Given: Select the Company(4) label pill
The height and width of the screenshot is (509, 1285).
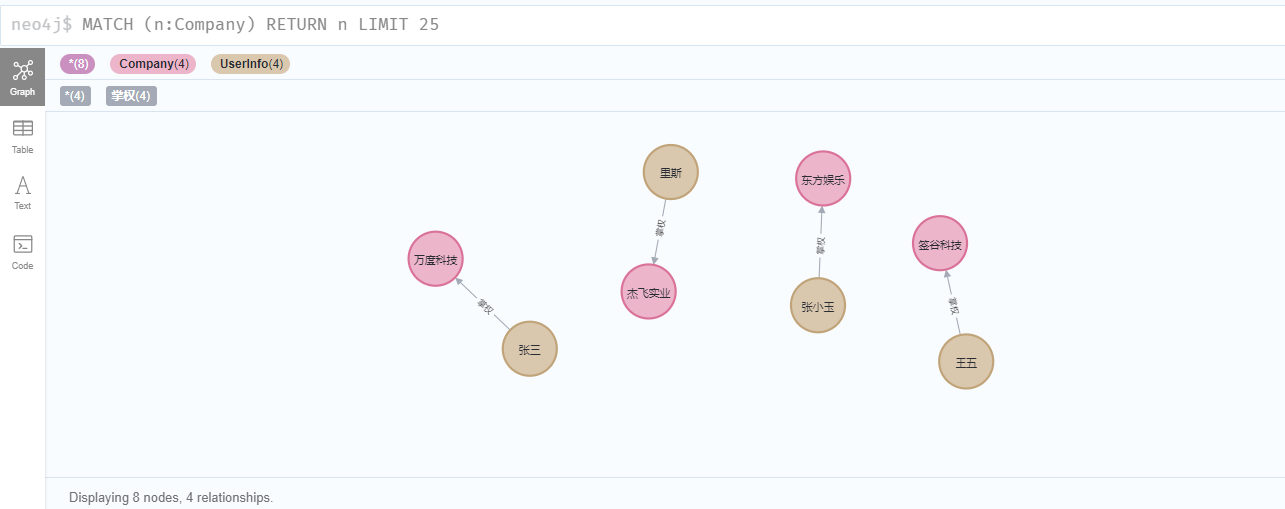Looking at the screenshot, I should click(153, 64).
